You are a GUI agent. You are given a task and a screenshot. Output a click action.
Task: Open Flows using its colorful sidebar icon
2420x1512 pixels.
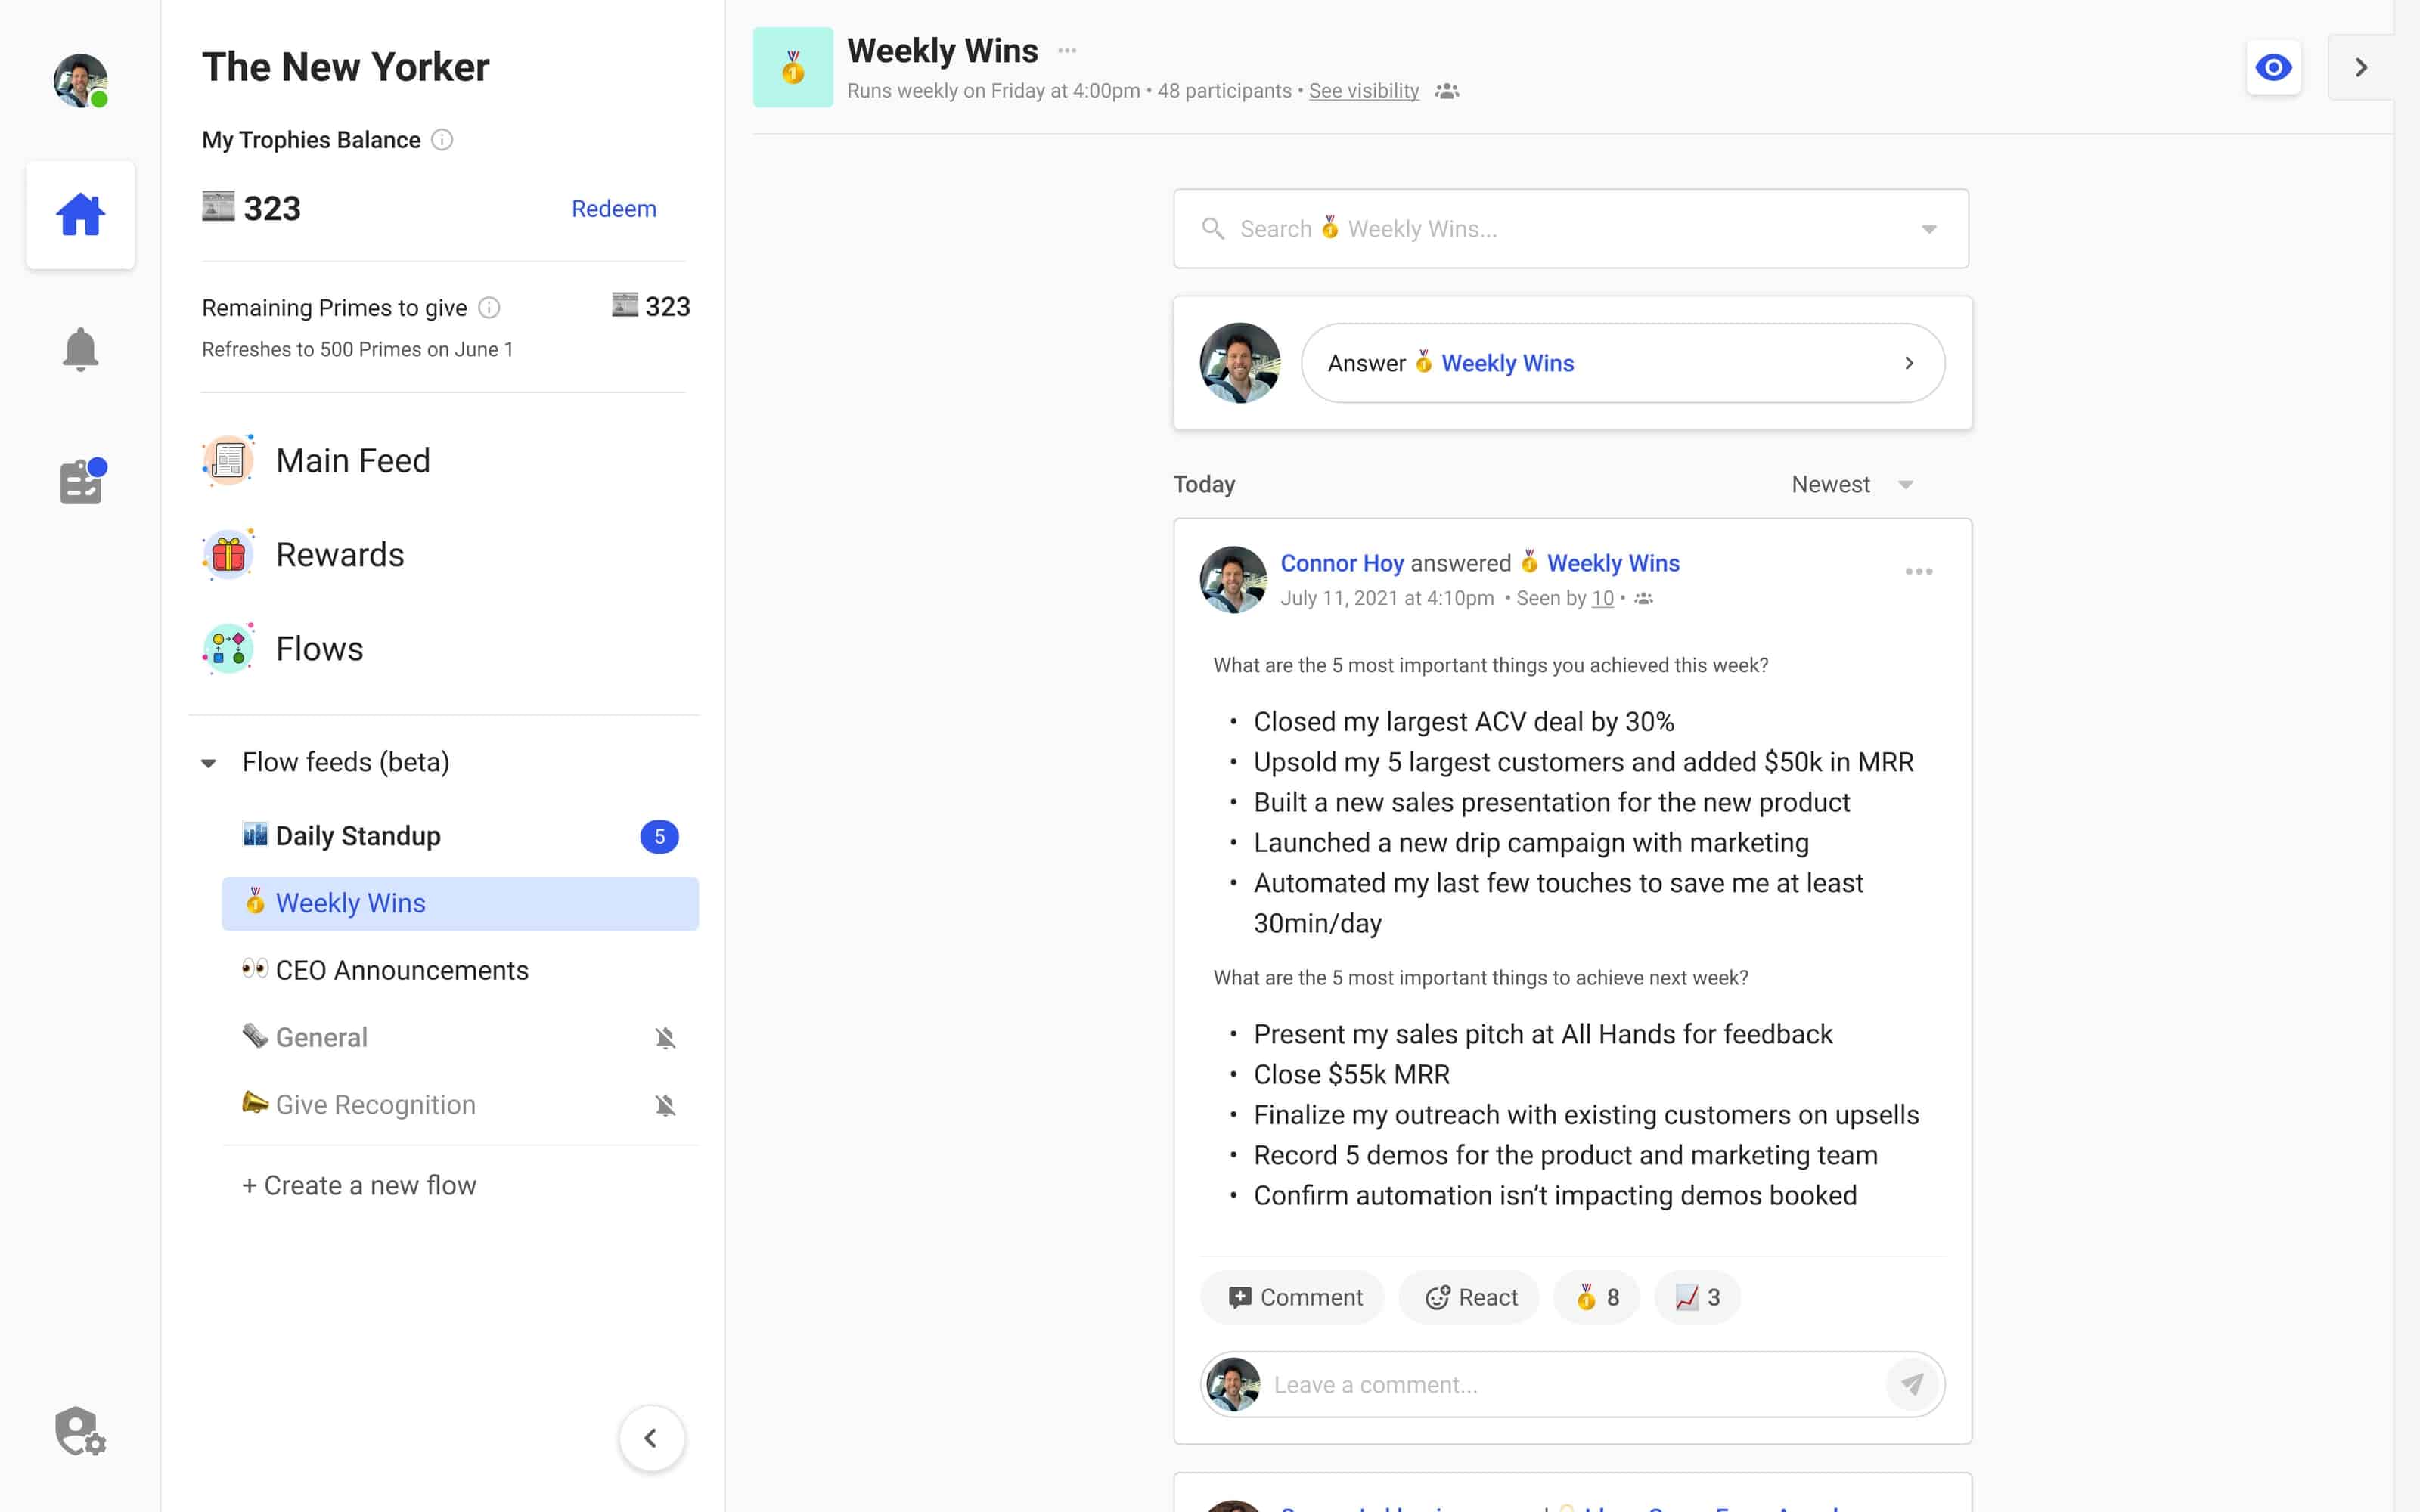coord(228,648)
